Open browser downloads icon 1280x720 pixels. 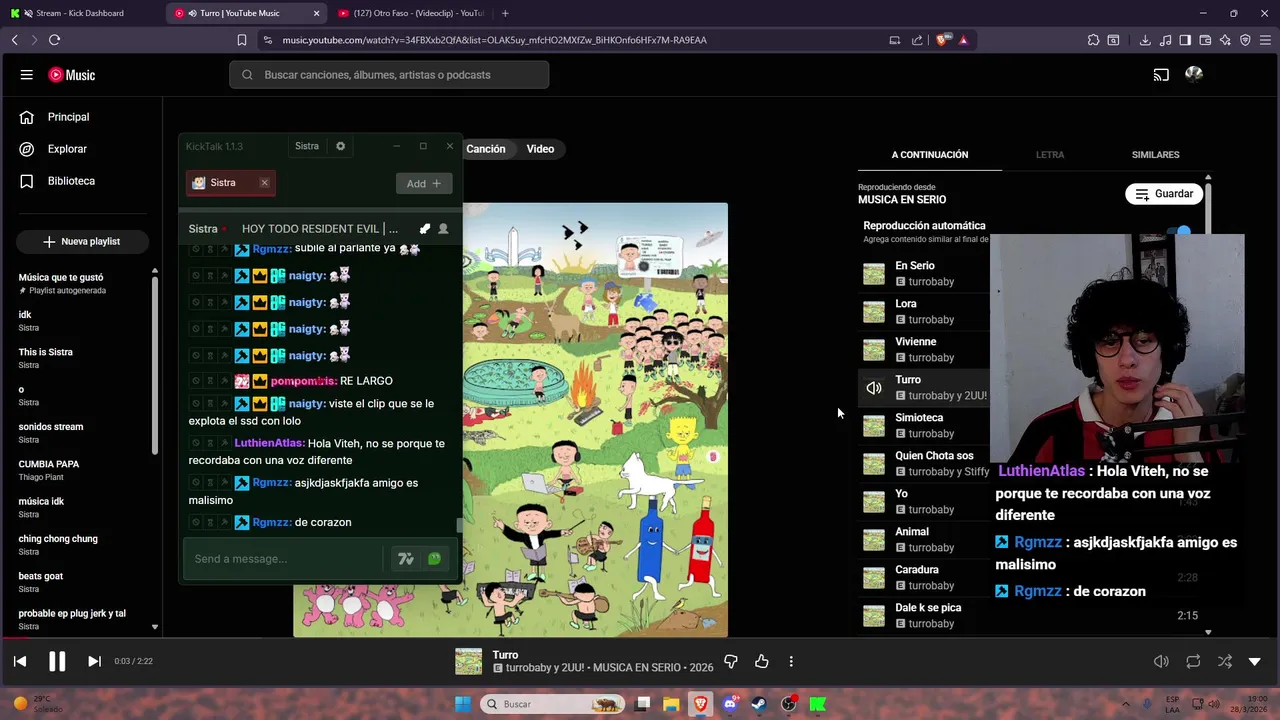pos(1145,40)
